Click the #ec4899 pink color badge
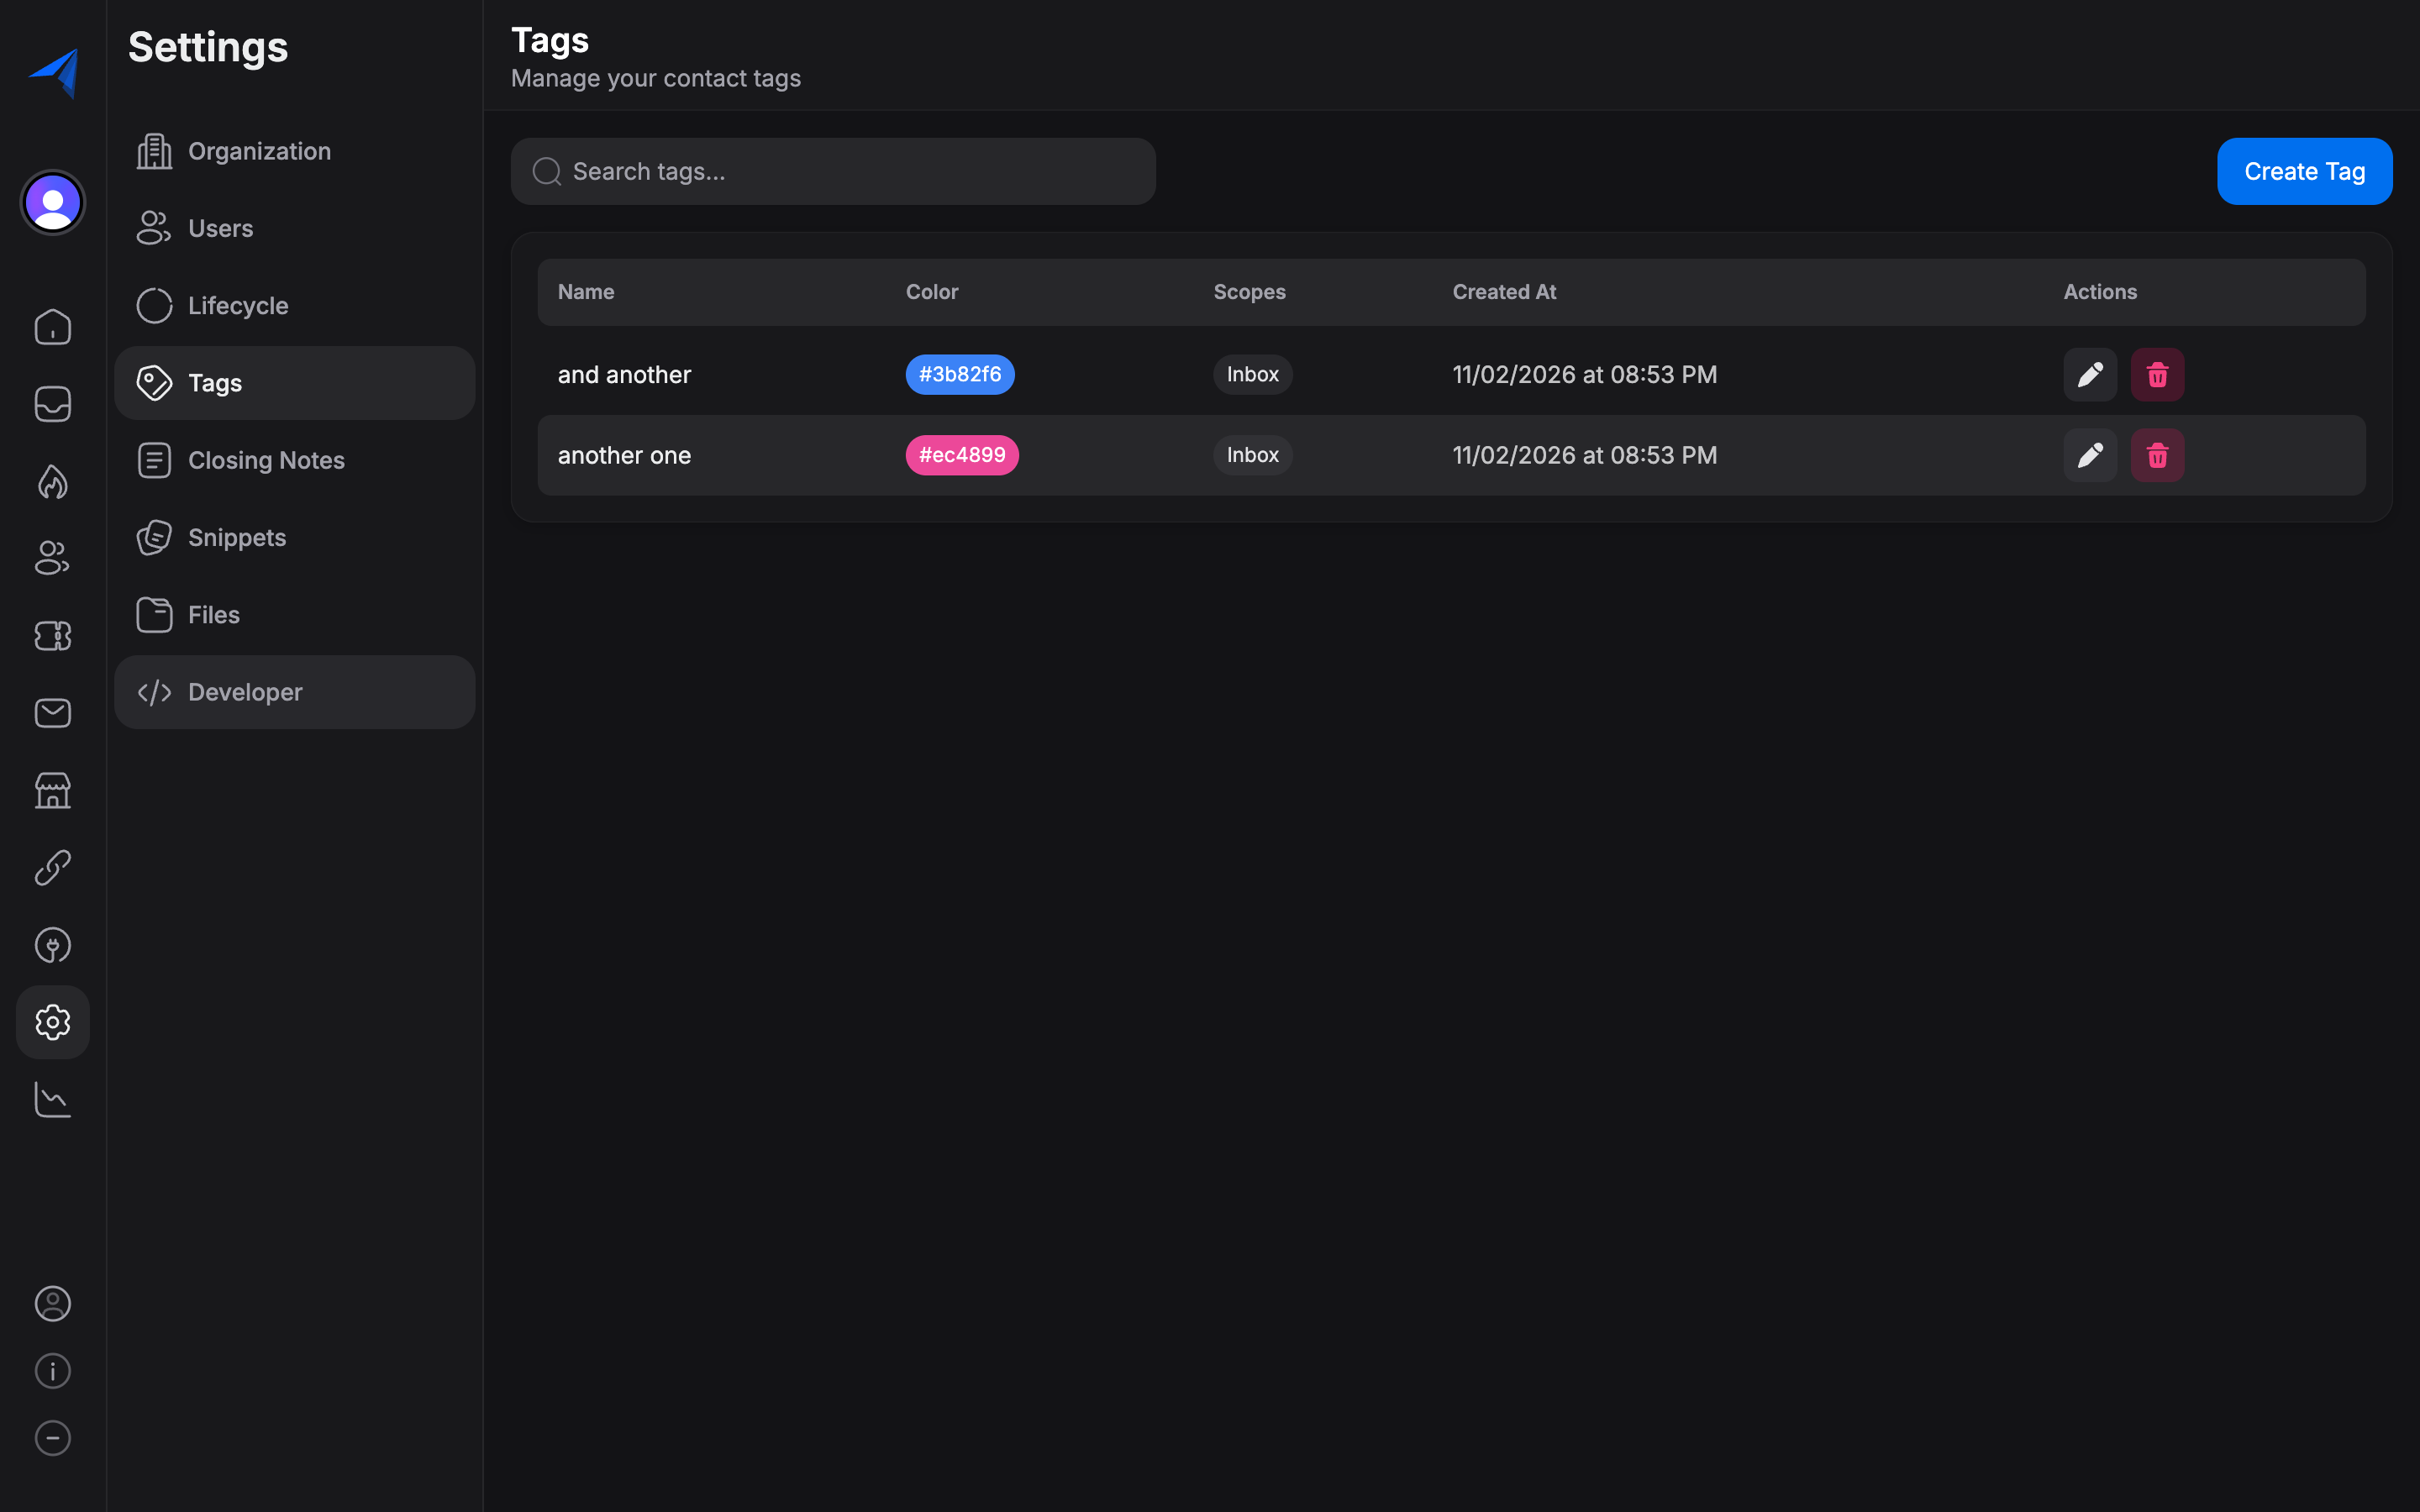 962,455
